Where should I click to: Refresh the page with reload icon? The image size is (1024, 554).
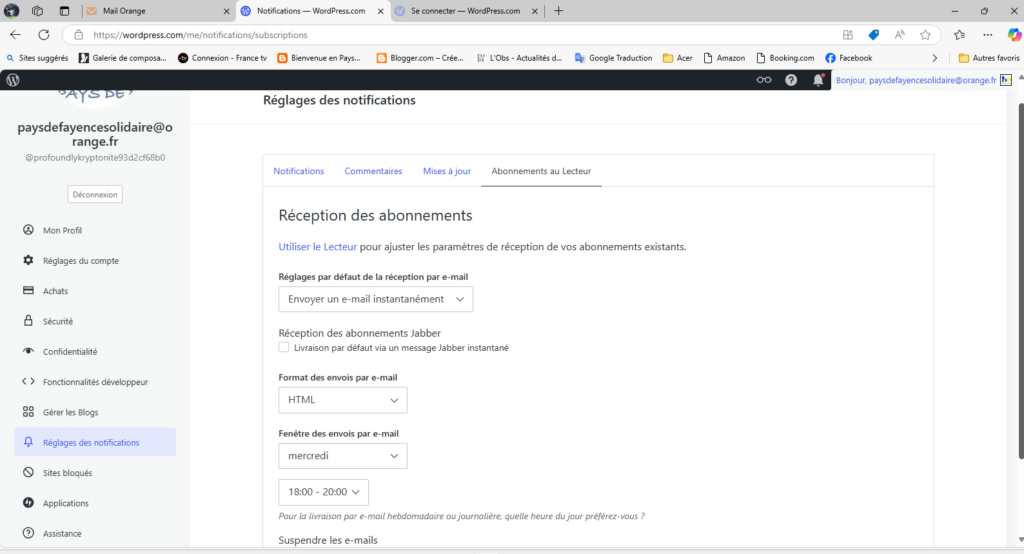[x=44, y=34]
